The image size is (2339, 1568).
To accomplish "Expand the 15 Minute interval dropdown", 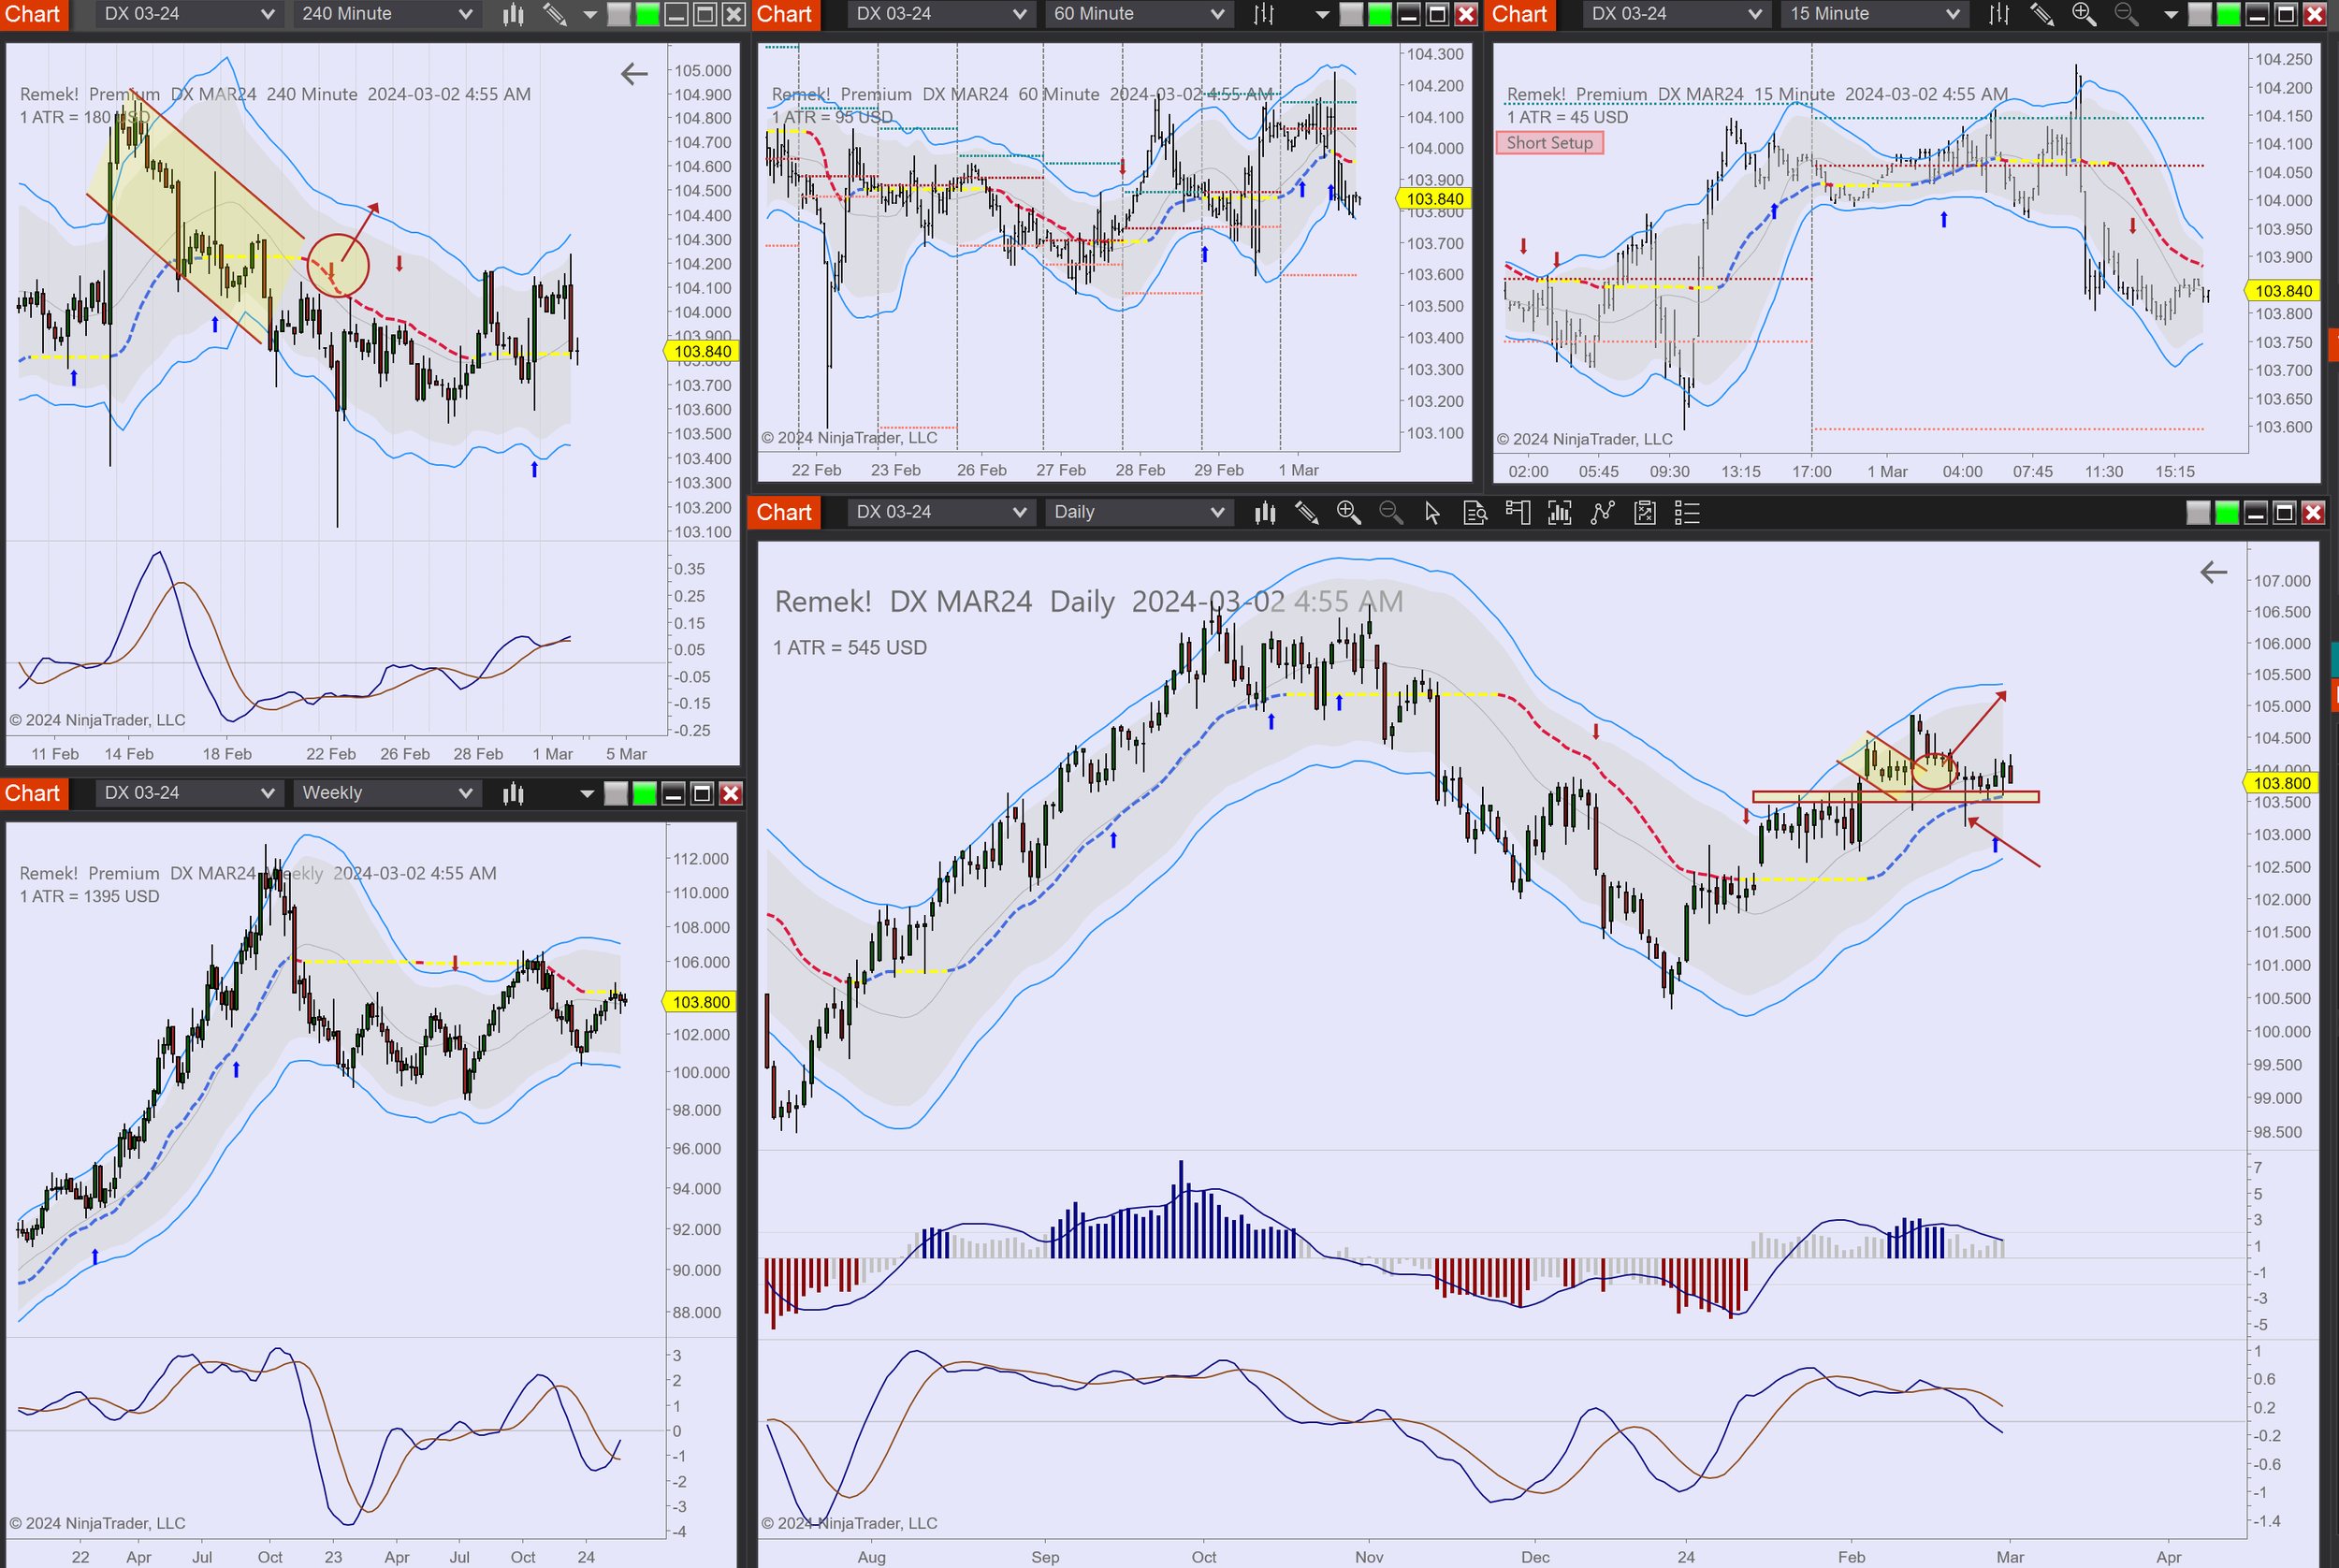I will point(1874,14).
